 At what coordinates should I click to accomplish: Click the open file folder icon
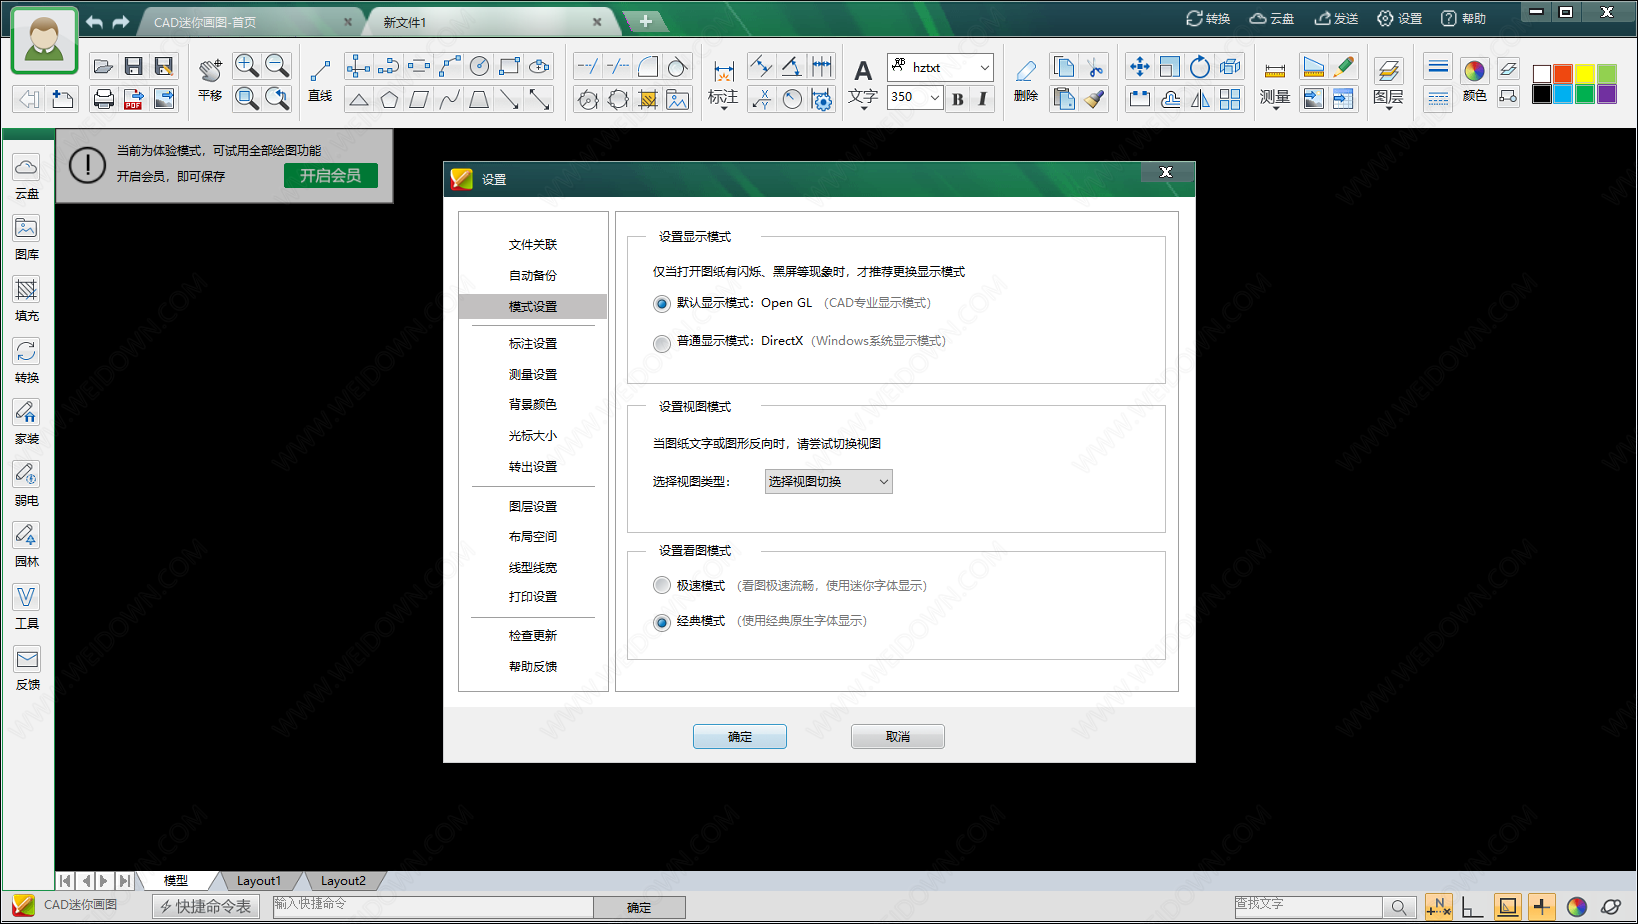click(103, 67)
